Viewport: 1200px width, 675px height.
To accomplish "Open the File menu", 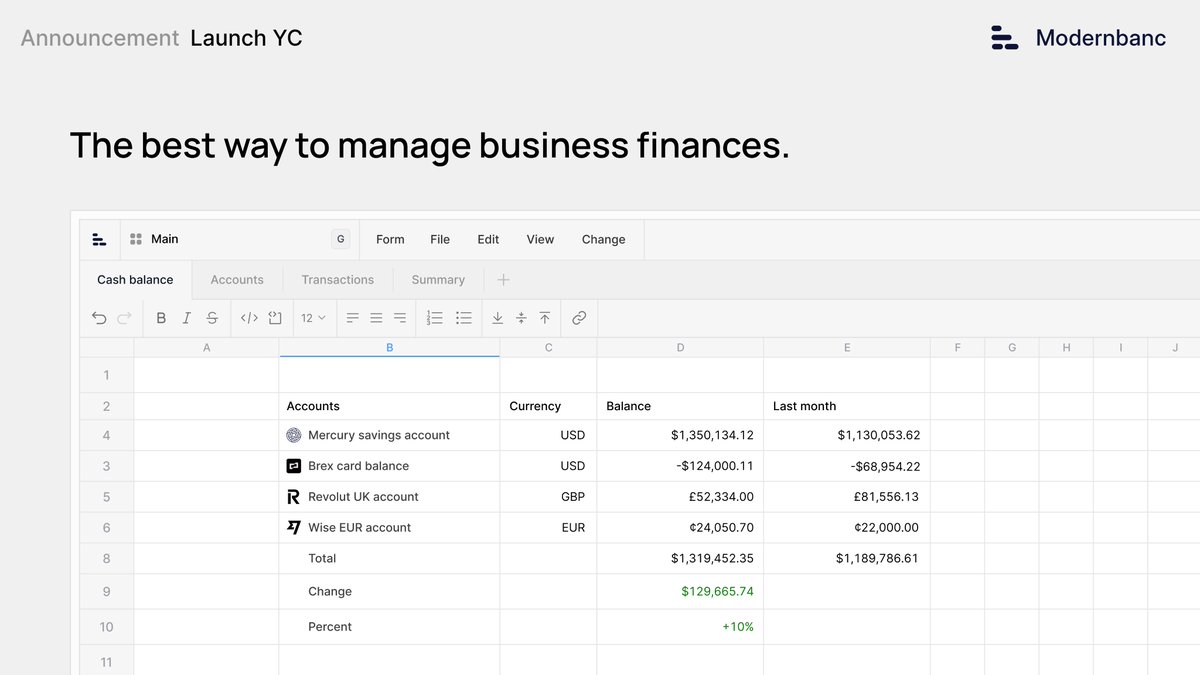I will point(440,240).
